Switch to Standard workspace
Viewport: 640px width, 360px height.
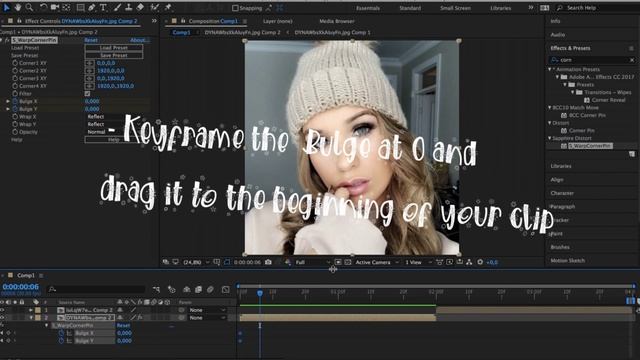[410, 8]
